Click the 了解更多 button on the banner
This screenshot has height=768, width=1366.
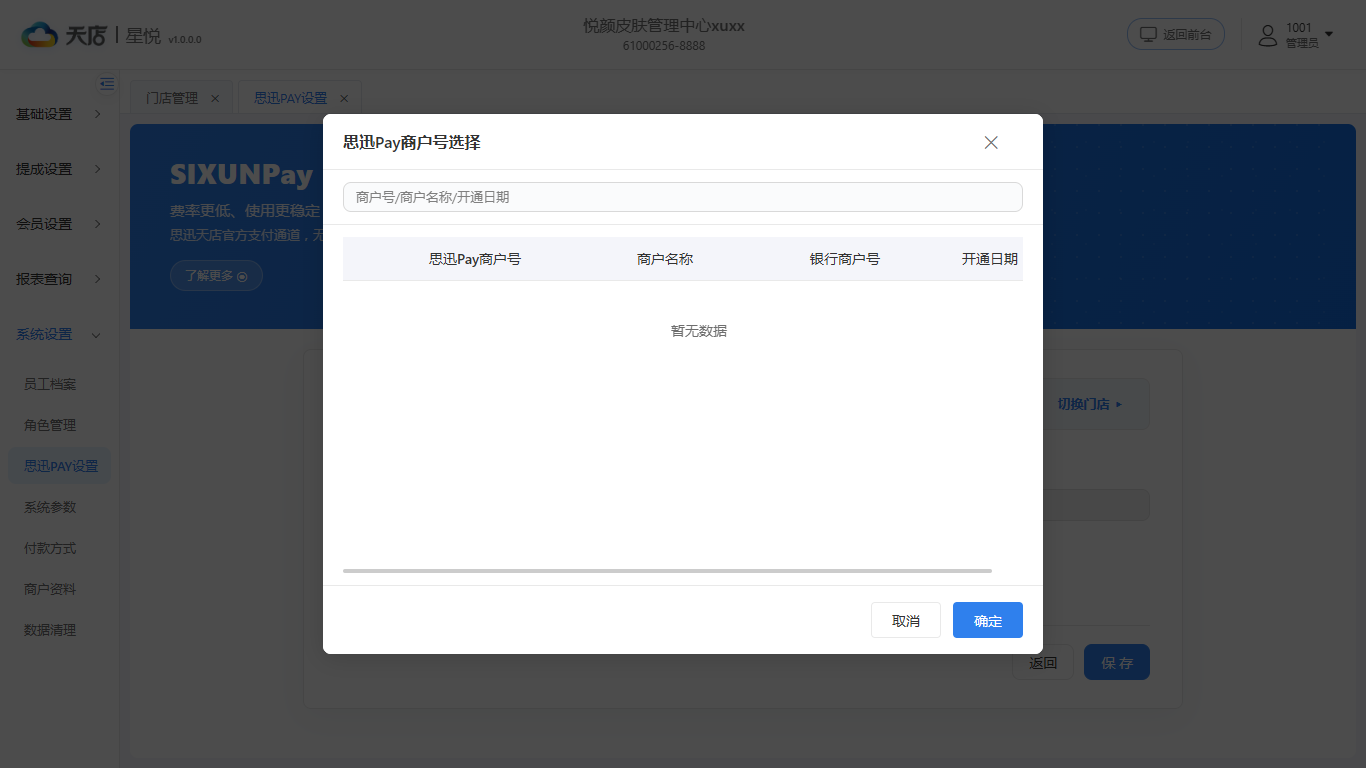pos(216,276)
